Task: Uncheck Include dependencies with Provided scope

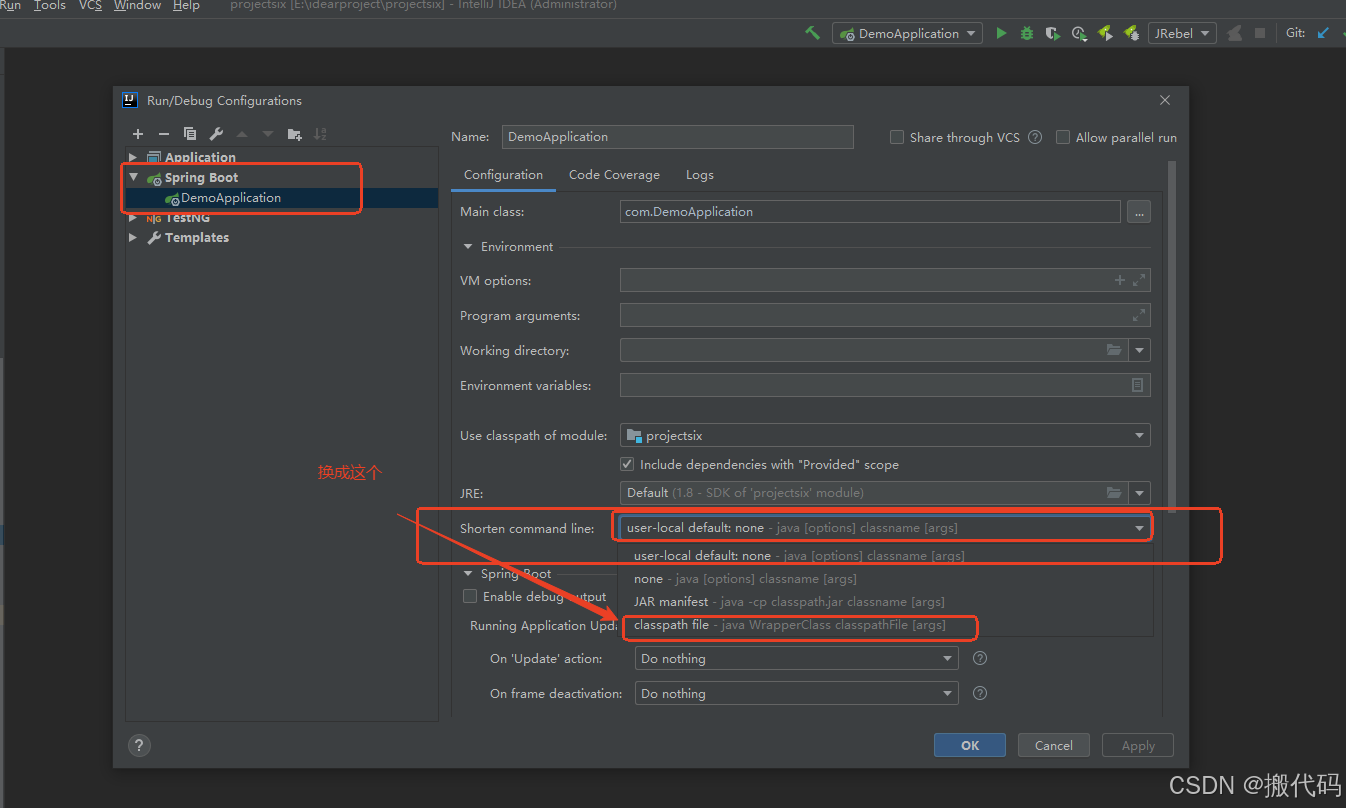Action: 627,464
